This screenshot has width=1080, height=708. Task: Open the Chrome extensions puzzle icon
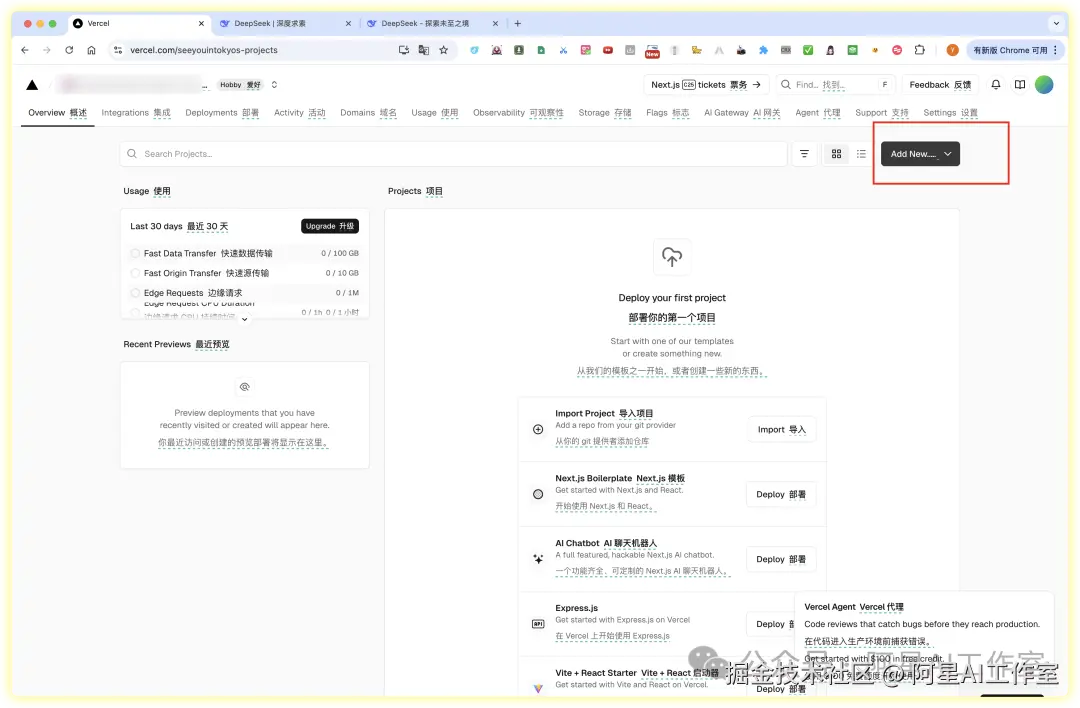[920, 50]
